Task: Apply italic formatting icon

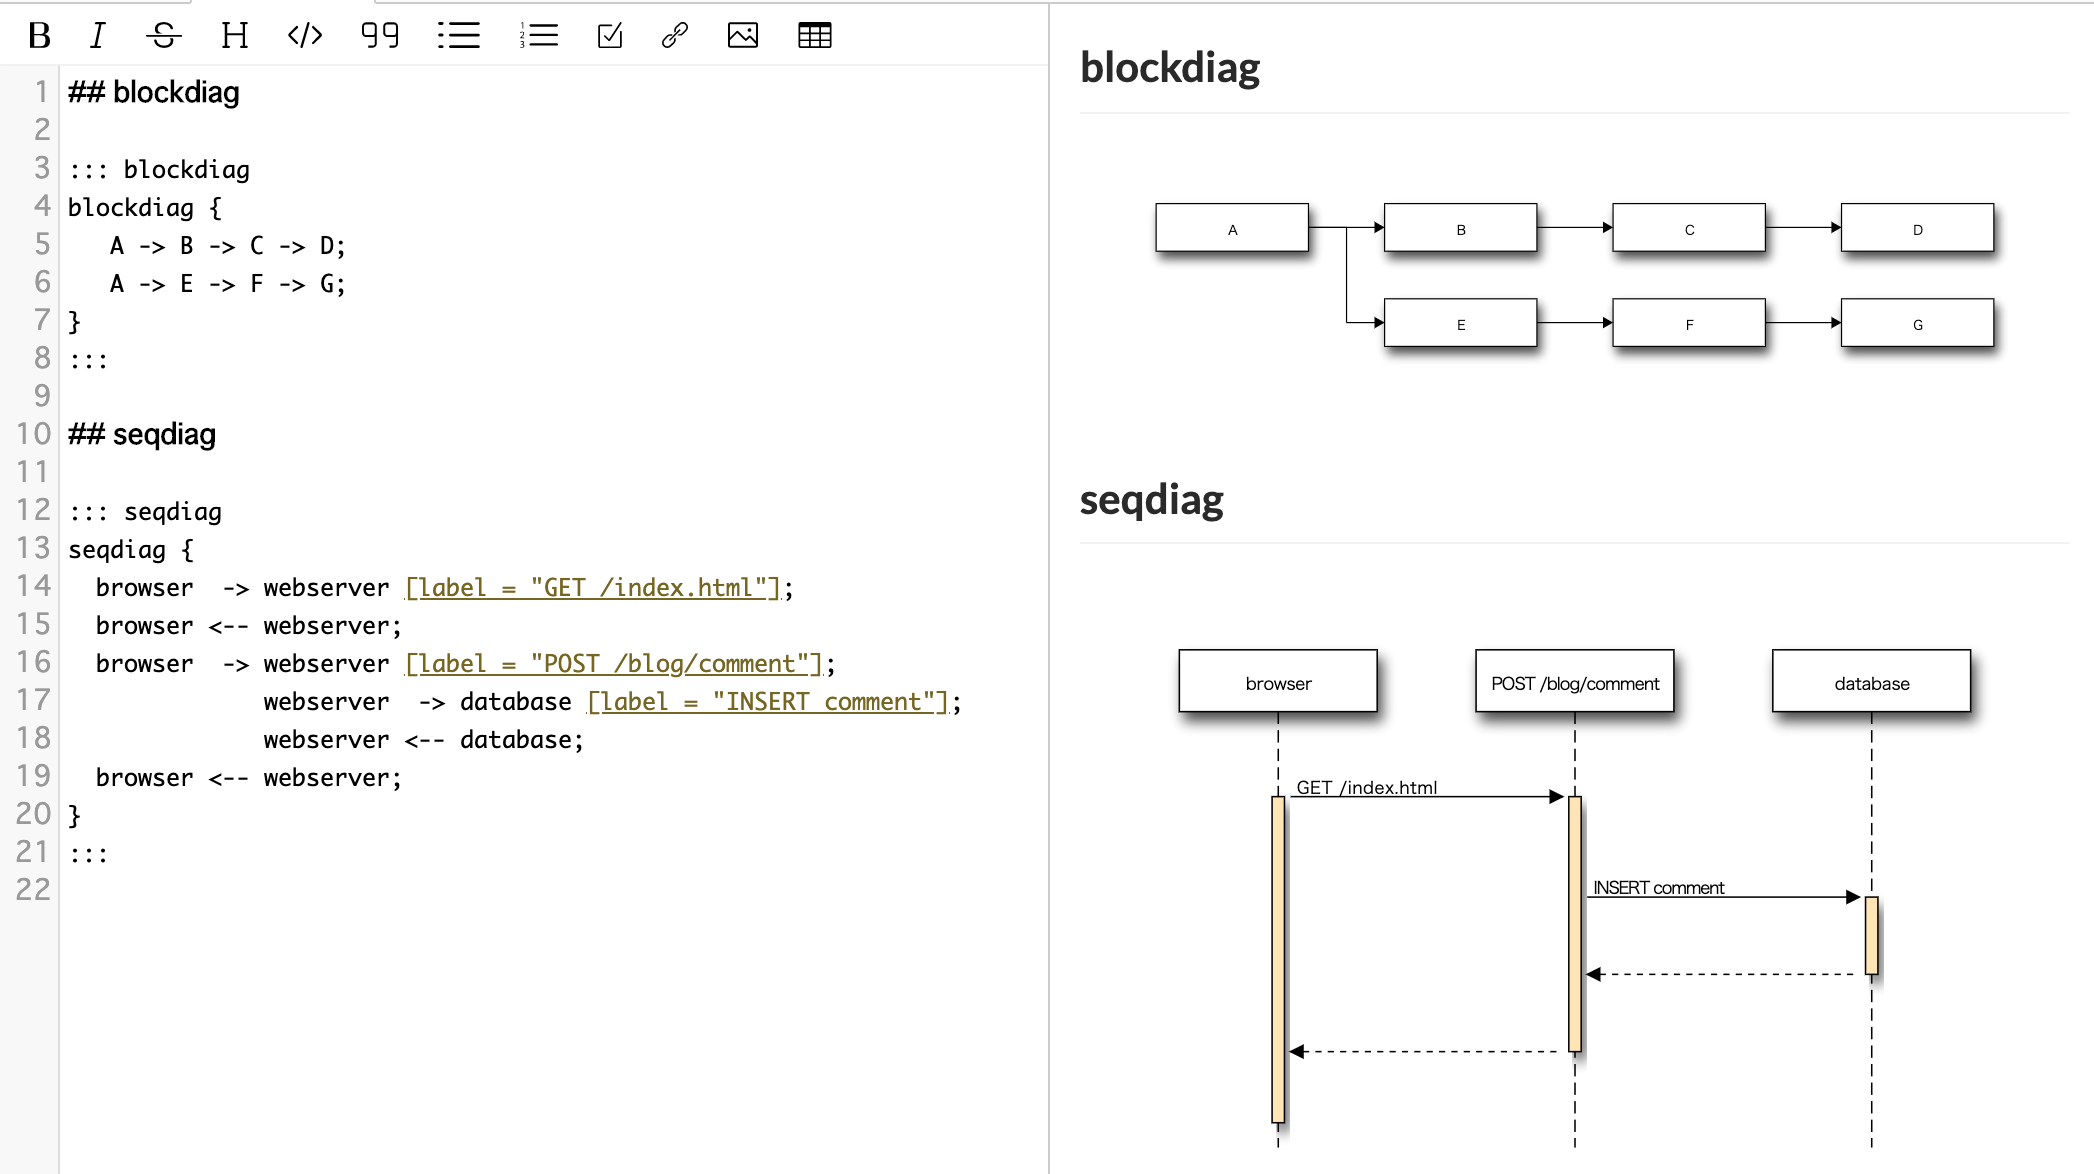Action: 97,36
